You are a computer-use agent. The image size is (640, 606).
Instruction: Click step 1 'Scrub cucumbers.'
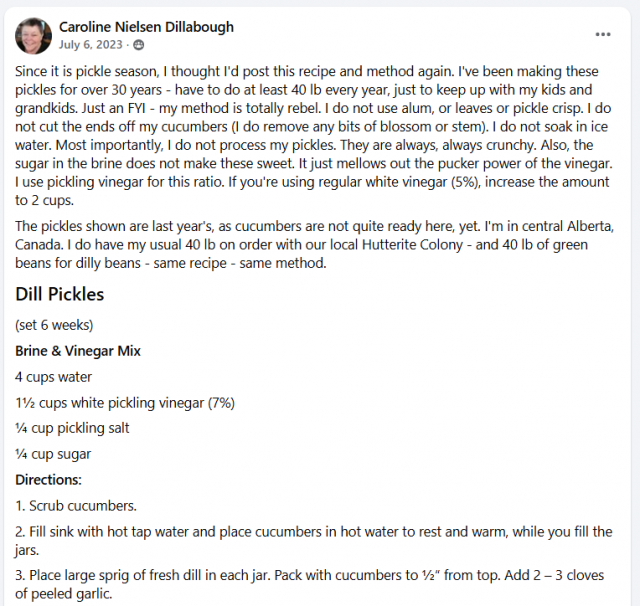[x=76, y=506]
